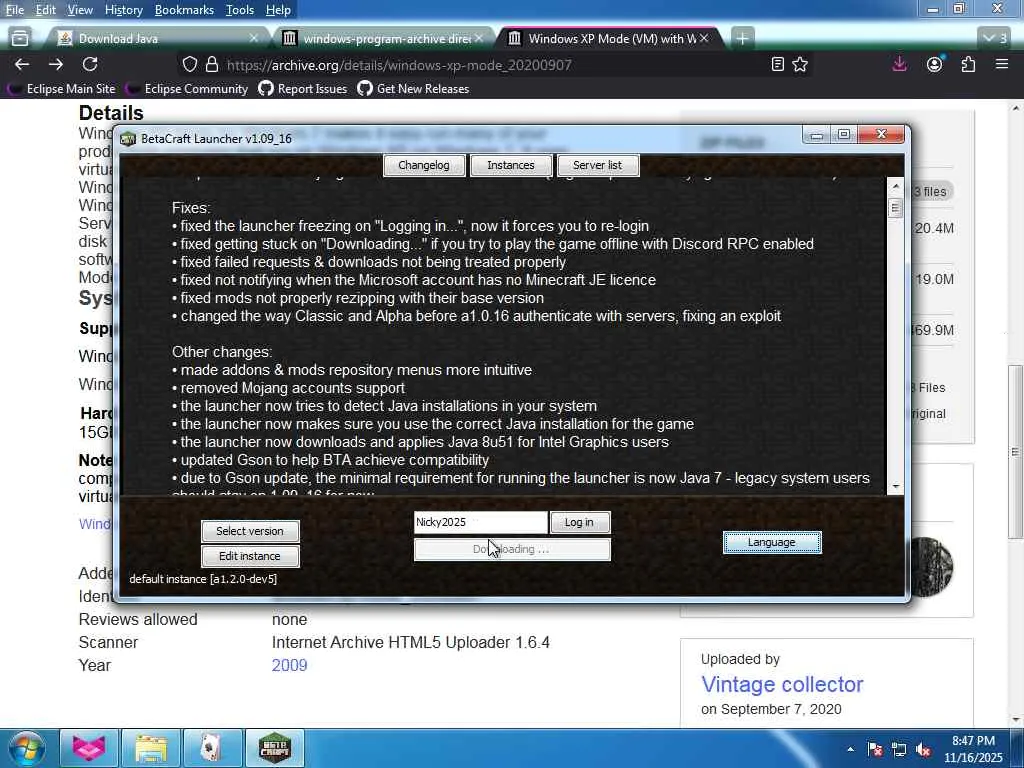Screen dimensions: 1024x768
Task: Add a new browser tab
Action: (742, 39)
